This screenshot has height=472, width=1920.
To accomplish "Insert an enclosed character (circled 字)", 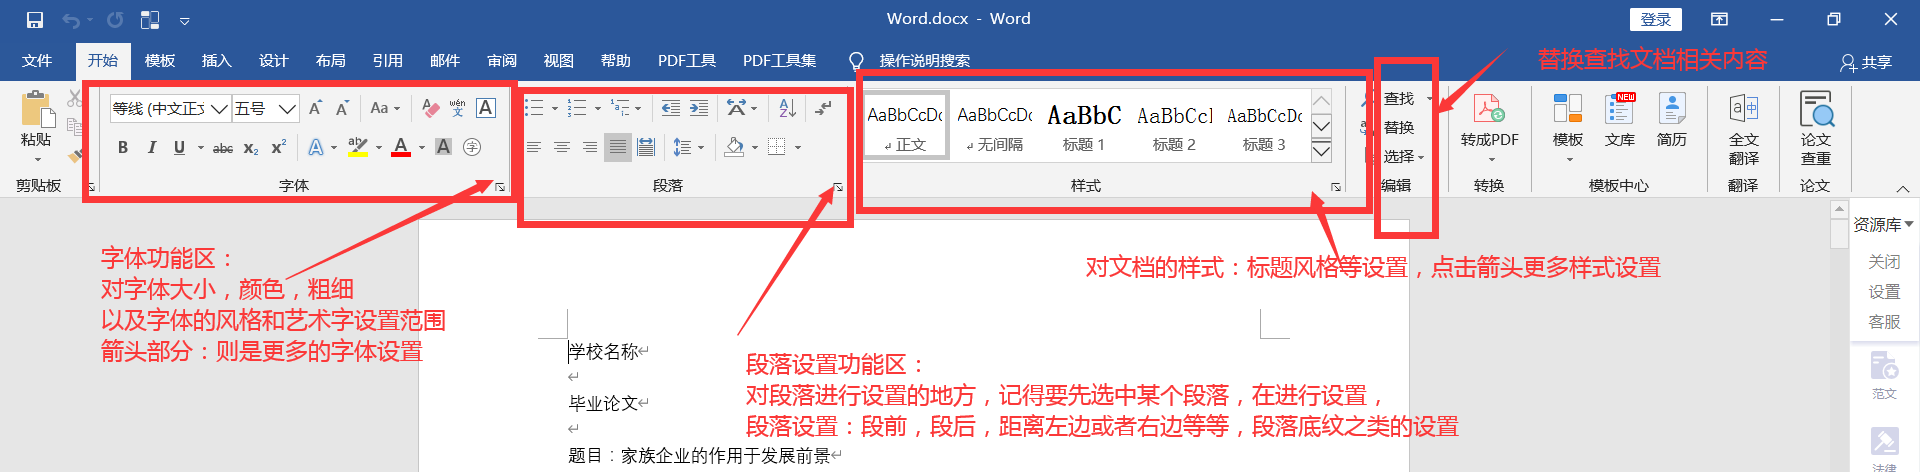I will [472, 147].
